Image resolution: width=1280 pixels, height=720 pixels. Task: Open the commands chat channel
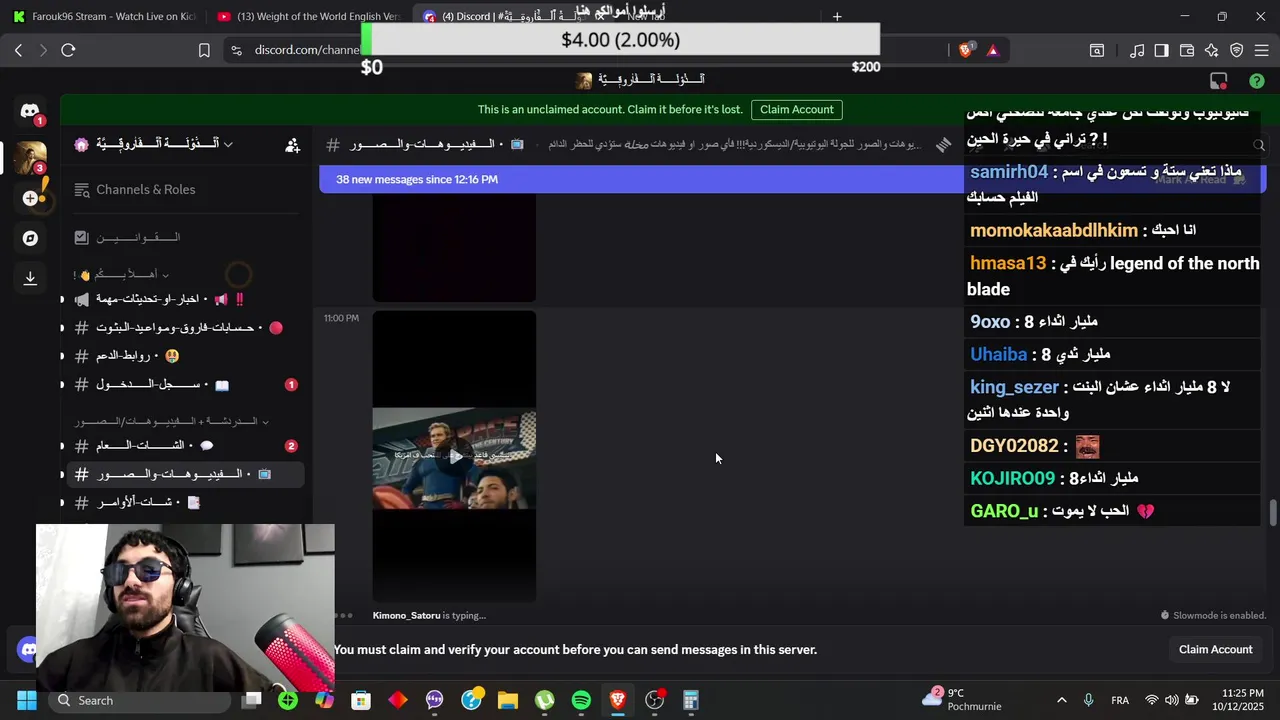(x=185, y=502)
